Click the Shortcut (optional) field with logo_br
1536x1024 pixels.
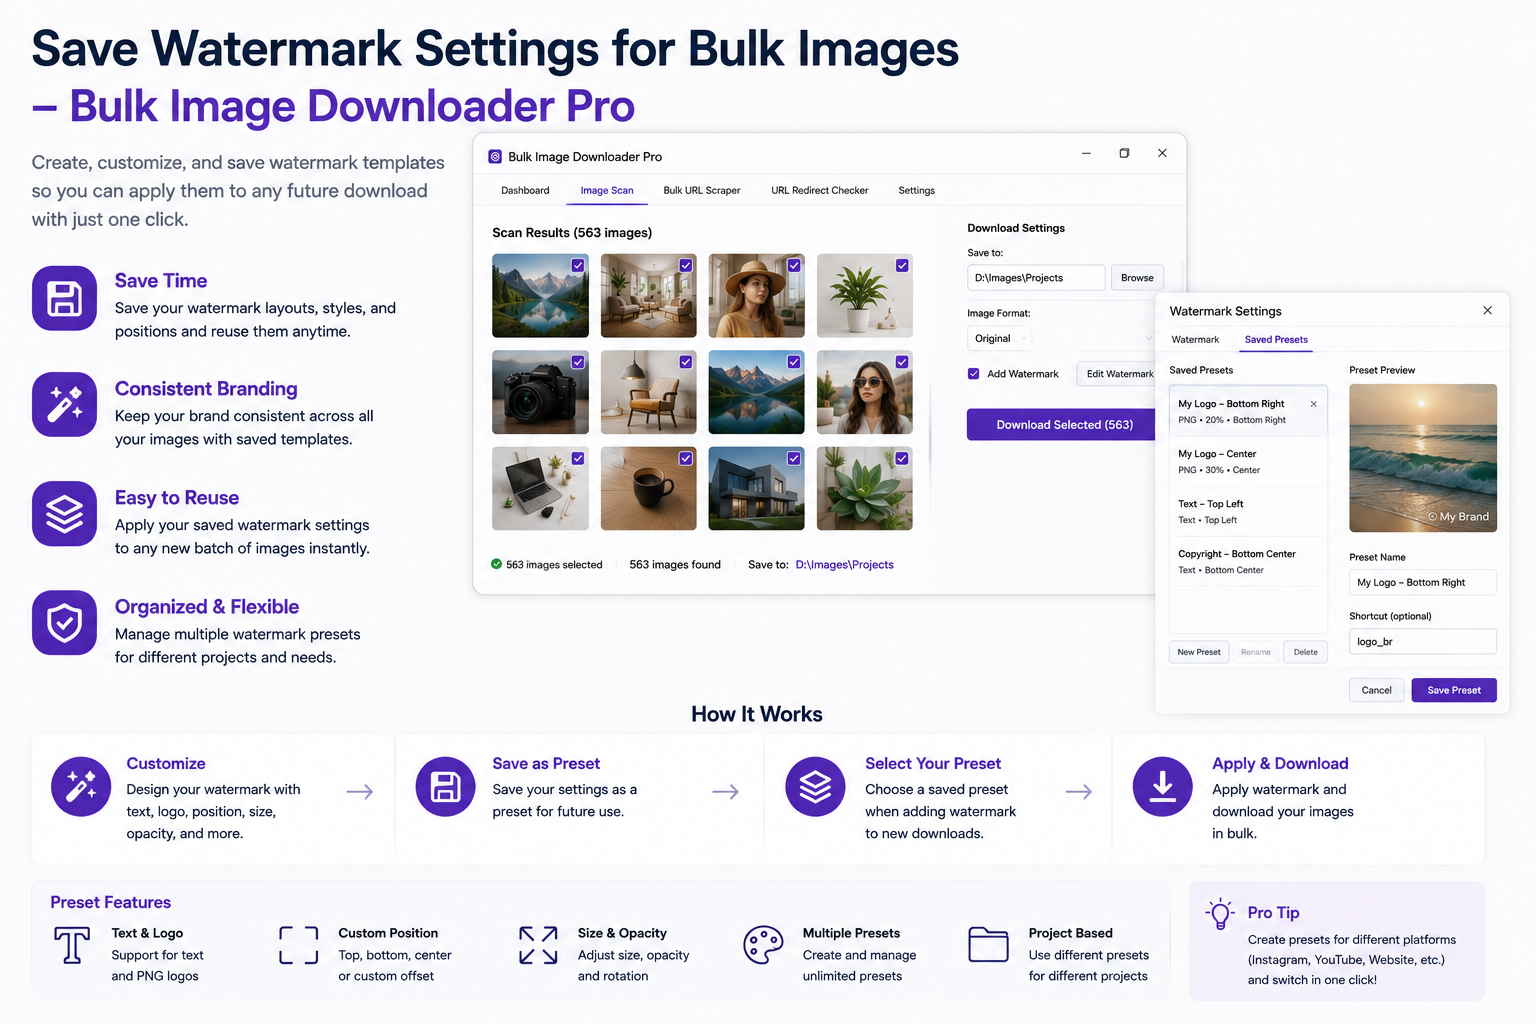[x=1423, y=642]
